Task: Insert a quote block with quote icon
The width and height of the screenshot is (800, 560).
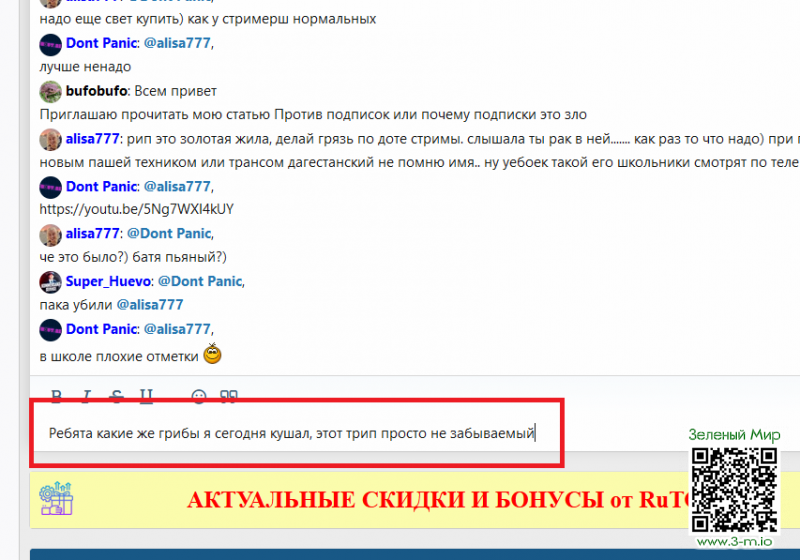Action: coord(228,396)
